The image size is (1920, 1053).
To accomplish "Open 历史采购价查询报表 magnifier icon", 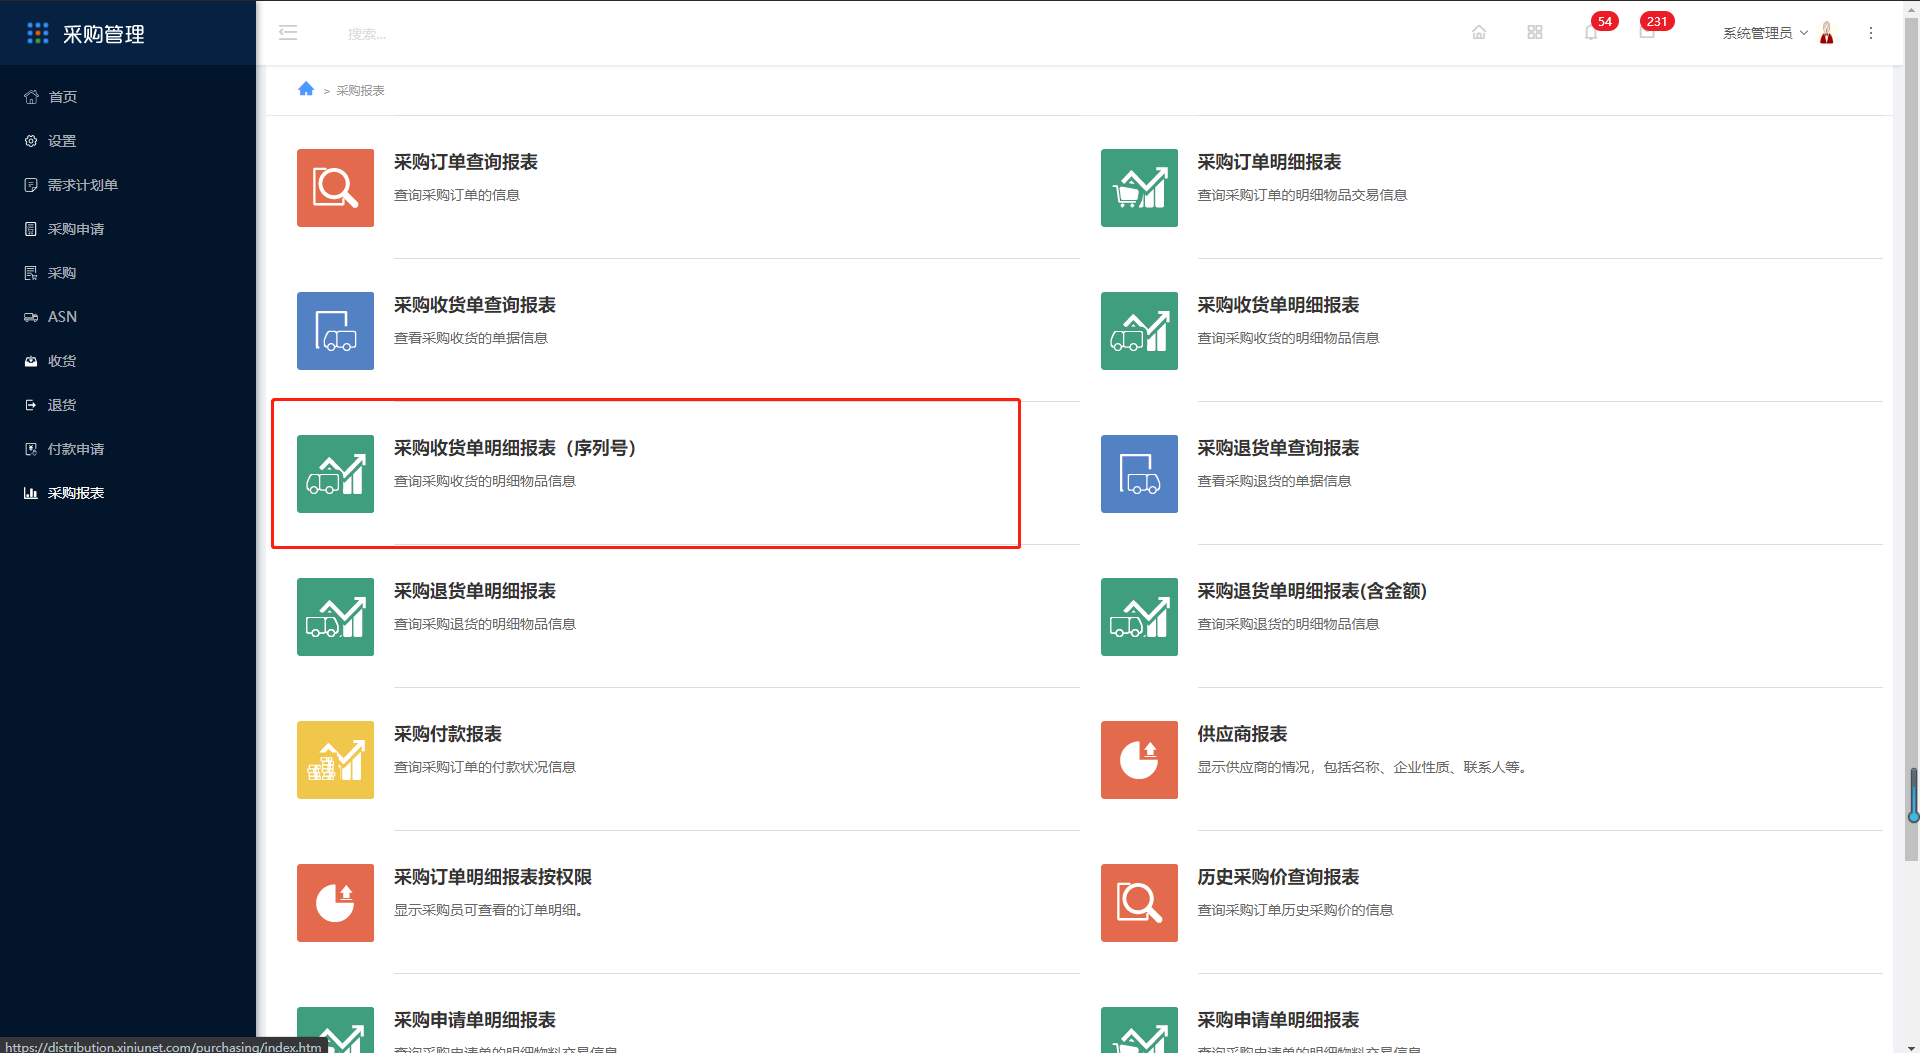I will tap(1139, 903).
